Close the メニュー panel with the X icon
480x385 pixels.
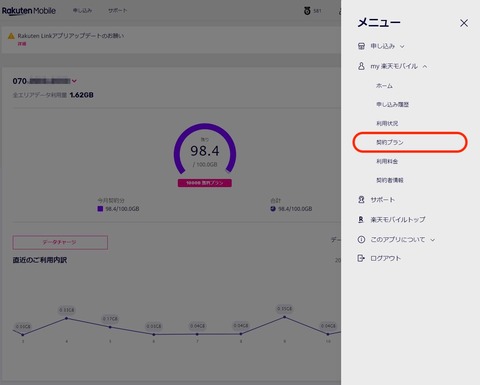[x=464, y=23]
